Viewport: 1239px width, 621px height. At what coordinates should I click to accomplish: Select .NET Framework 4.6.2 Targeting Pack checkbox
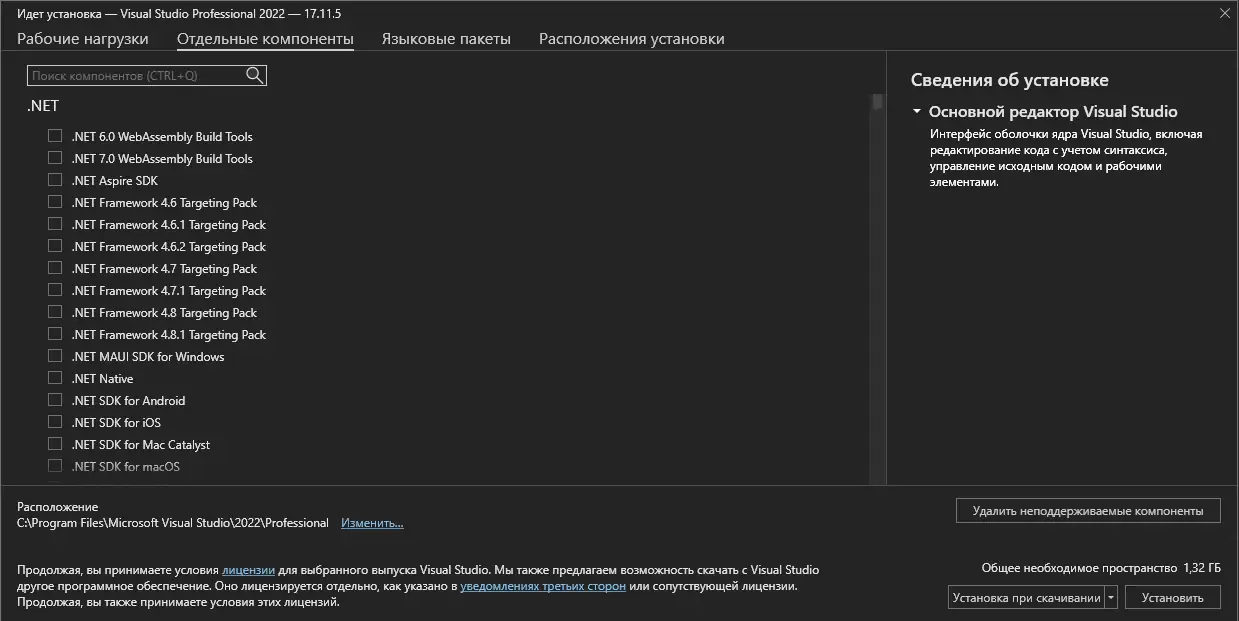pos(55,246)
